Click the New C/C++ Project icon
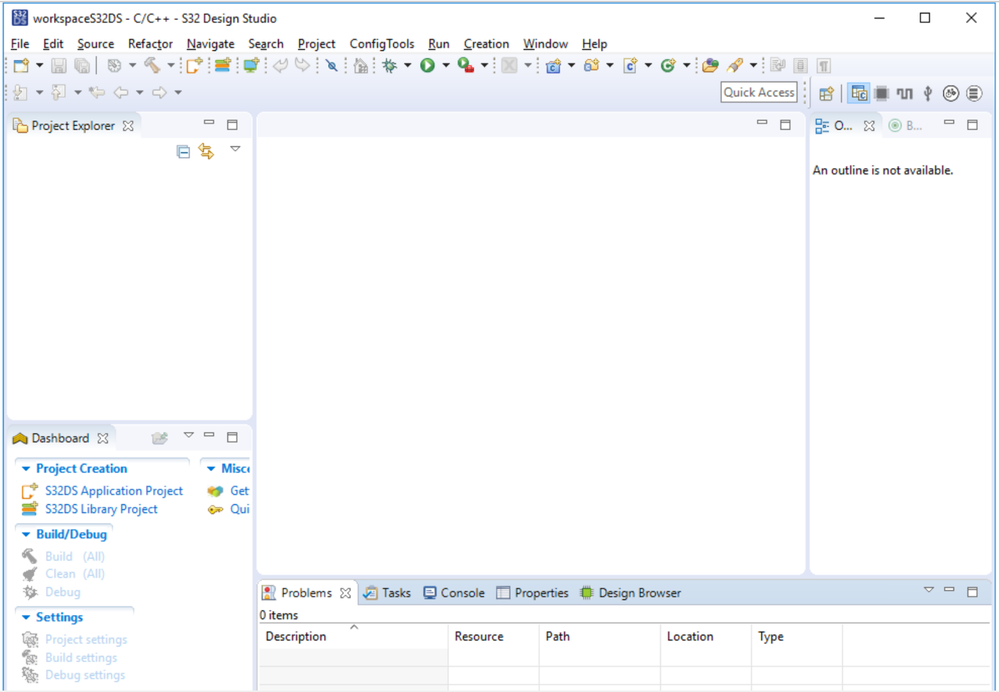The width and height of the screenshot is (999, 692). (x=553, y=65)
